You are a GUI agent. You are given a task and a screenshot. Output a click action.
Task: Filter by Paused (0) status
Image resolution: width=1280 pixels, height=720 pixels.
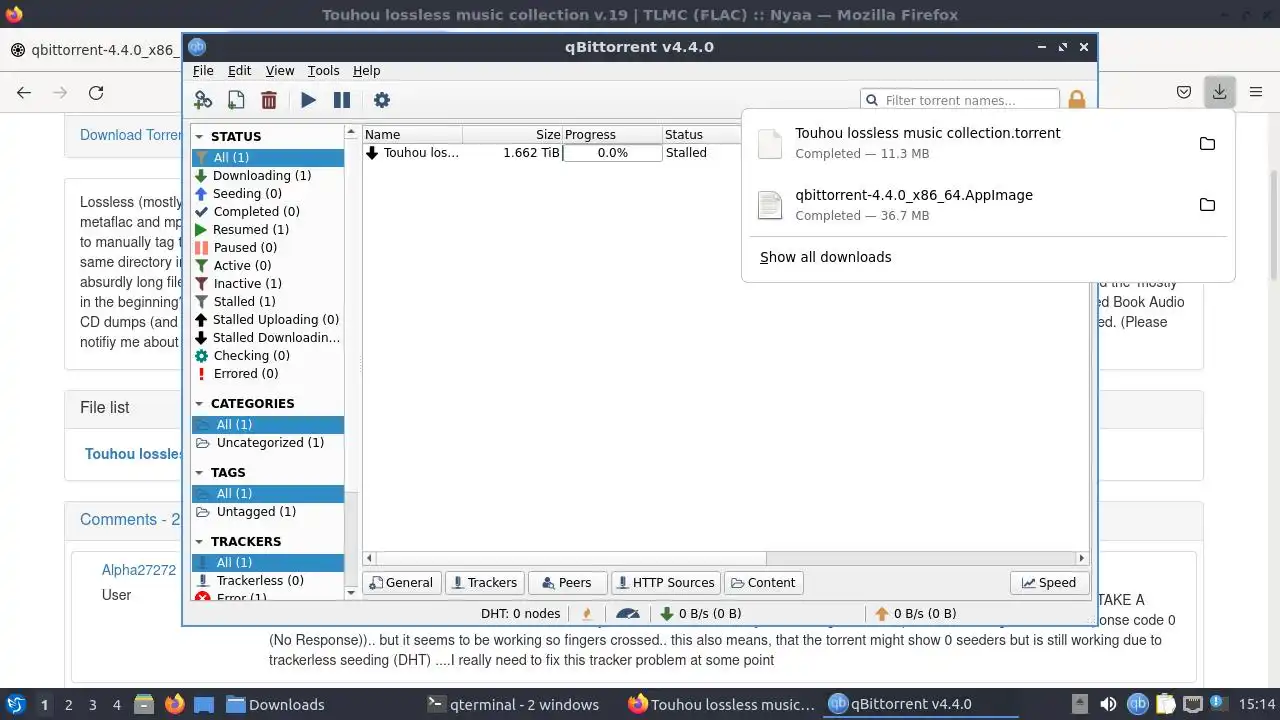(x=268, y=247)
